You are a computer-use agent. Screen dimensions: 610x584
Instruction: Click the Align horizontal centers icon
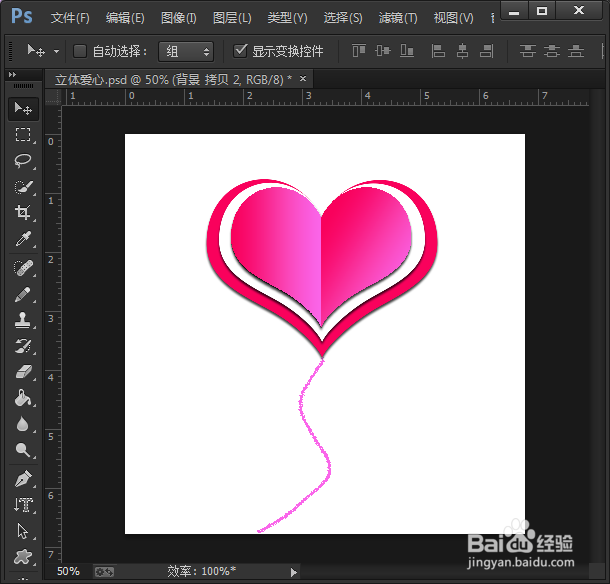pyautogui.click(x=462, y=51)
